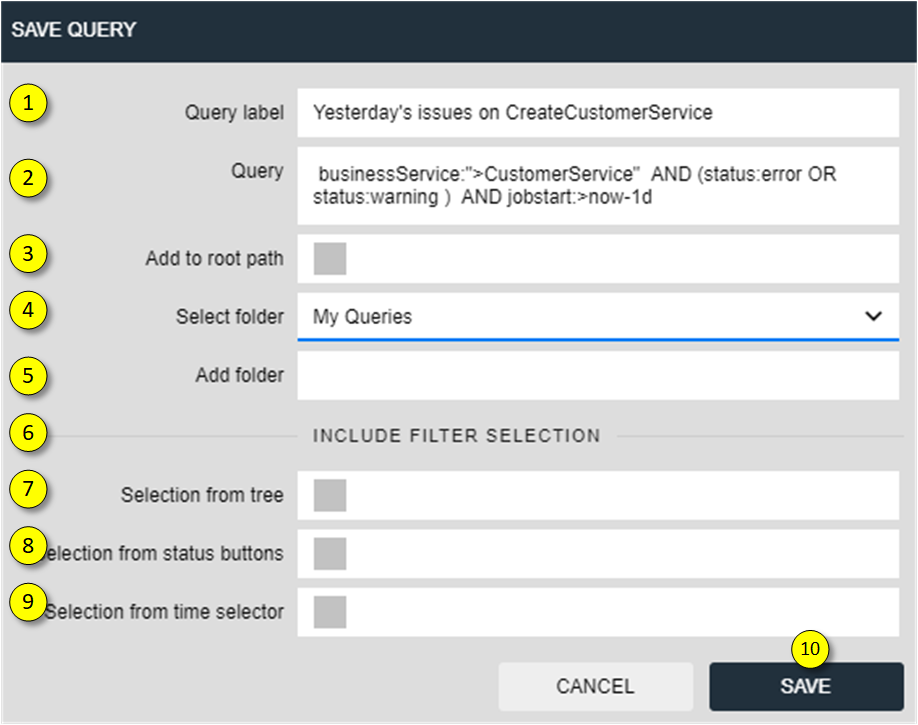Click into the Query label text field
Viewport: 918px width, 725px height.
click(x=598, y=112)
